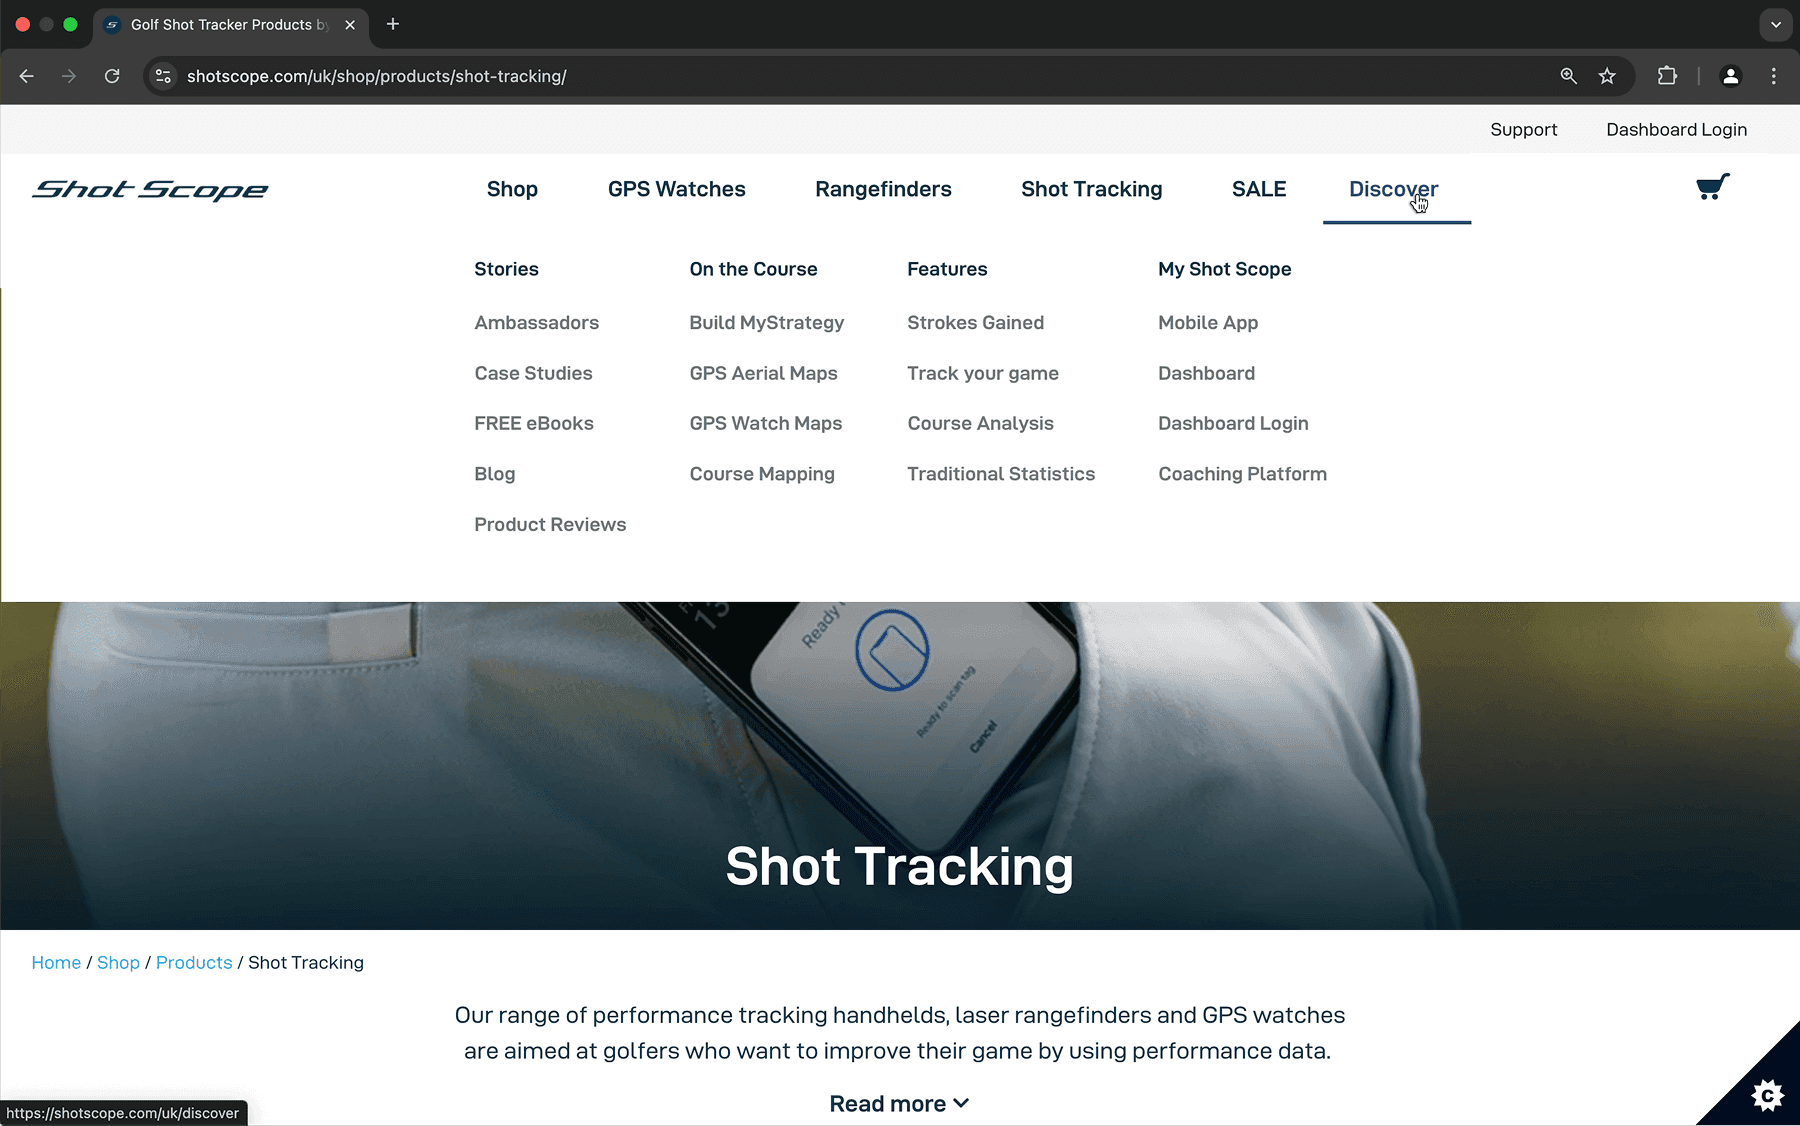Click the Features heading

pyautogui.click(x=947, y=269)
